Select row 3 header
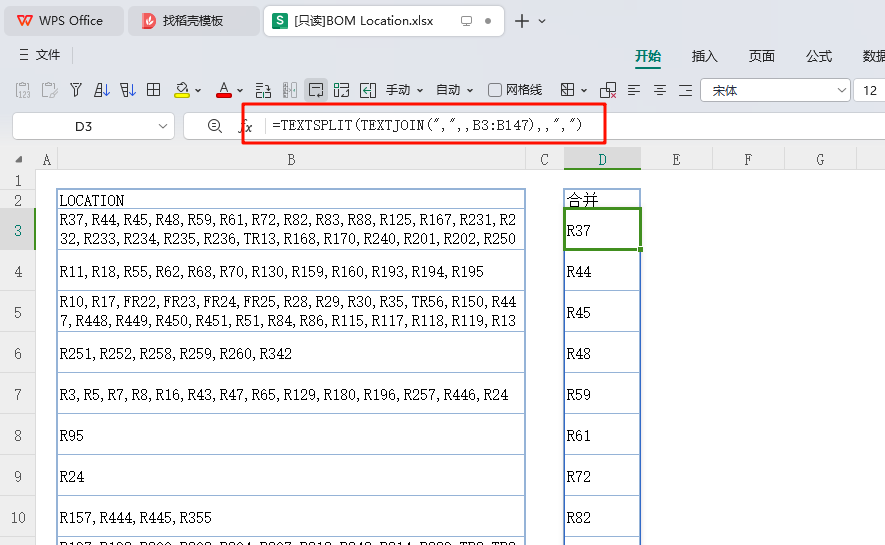Image resolution: width=885 pixels, height=545 pixels. tap(18, 230)
